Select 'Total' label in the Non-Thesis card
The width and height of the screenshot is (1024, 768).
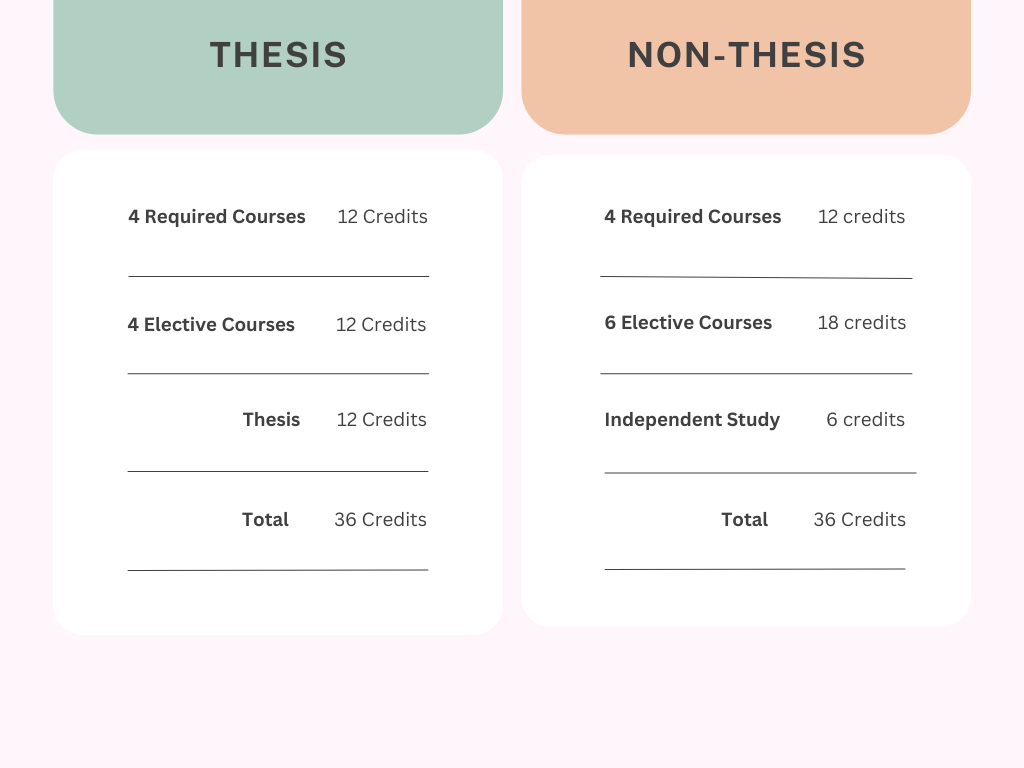745,520
